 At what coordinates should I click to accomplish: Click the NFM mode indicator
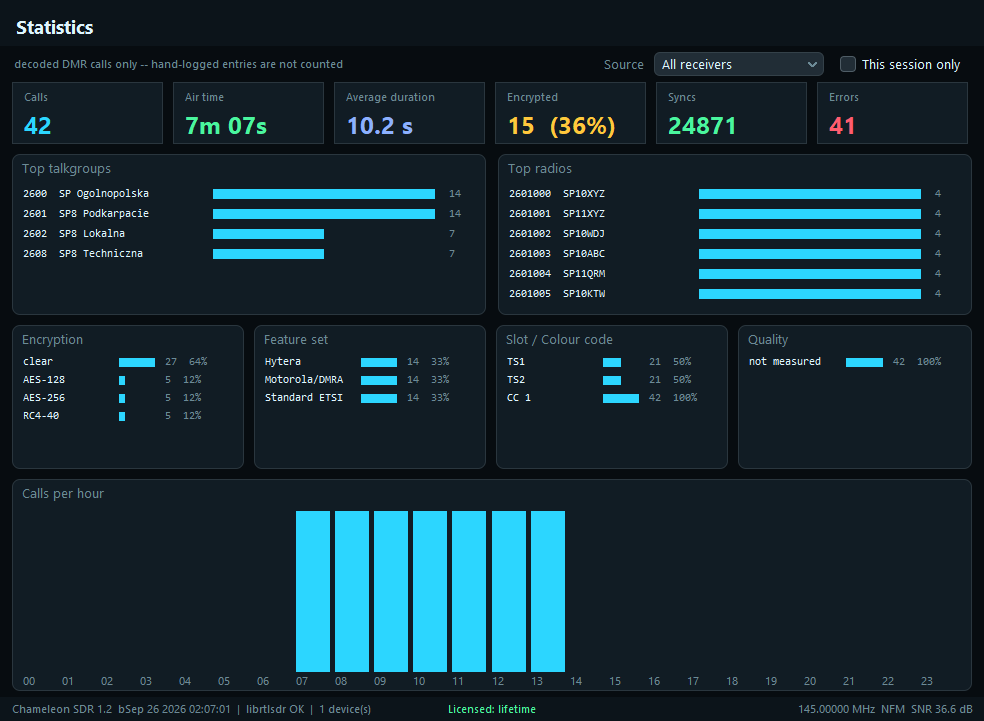892,709
